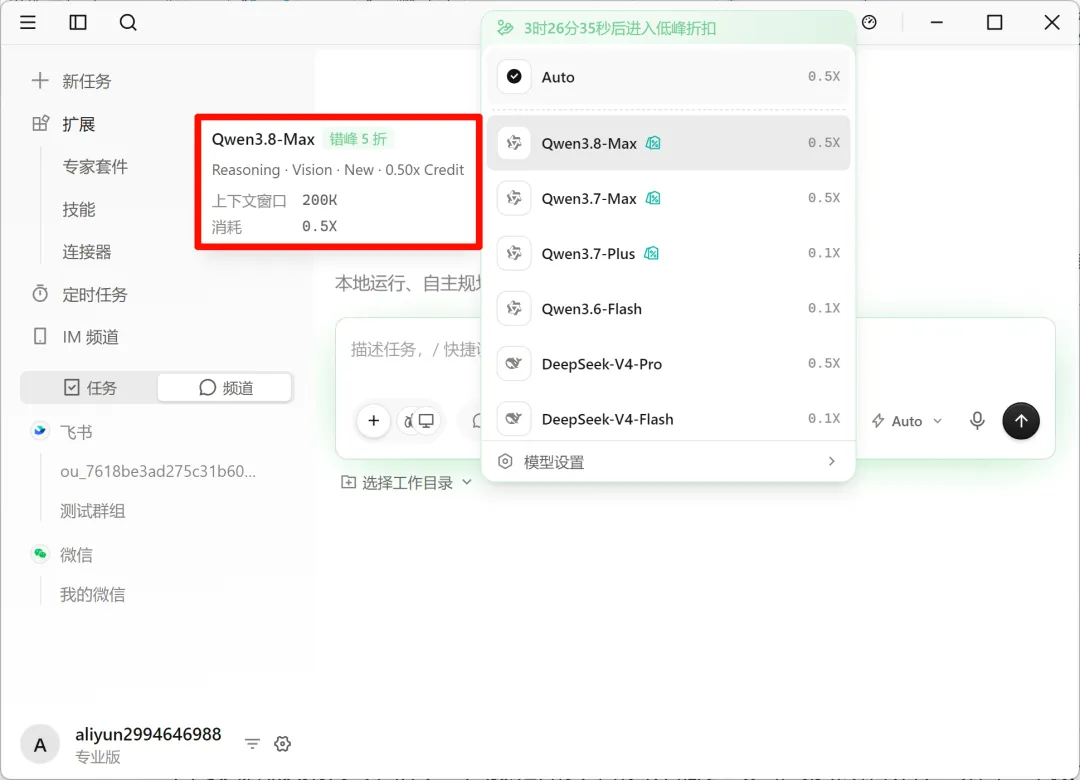Screen dimensions: 1080x780
Task: Open the hamburger menu icon
Action: point(28,23)
